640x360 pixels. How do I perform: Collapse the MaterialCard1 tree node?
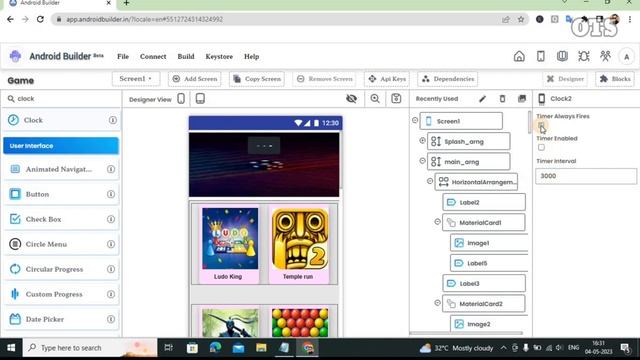[x=437, y=222]
